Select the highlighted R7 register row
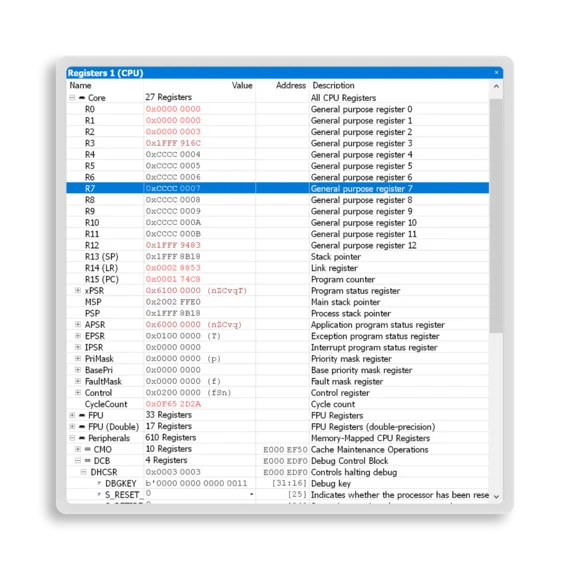570x570 pixels. [x=278, y=188]
